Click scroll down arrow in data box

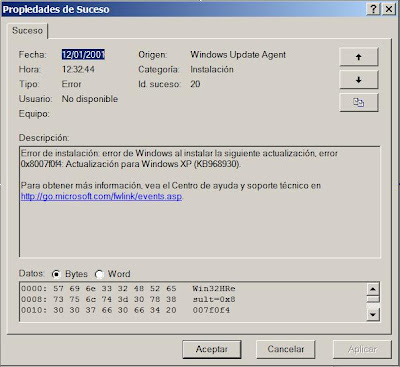pos(373,314)
